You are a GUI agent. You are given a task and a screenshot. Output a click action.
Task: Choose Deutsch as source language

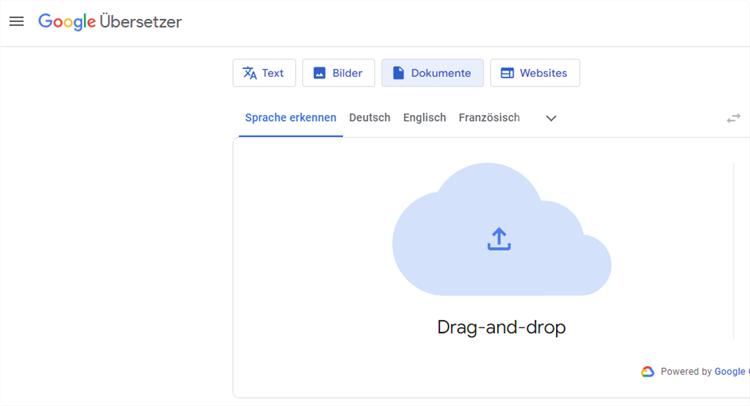(x=370, y=118)
